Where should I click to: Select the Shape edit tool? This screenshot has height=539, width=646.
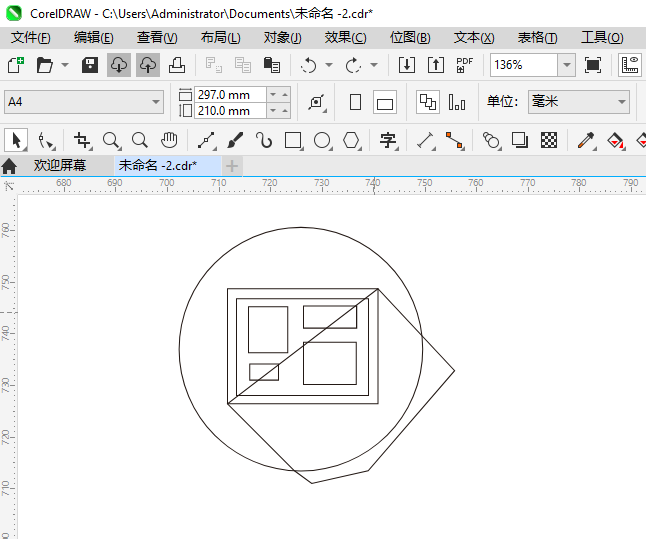coord(46,141)
